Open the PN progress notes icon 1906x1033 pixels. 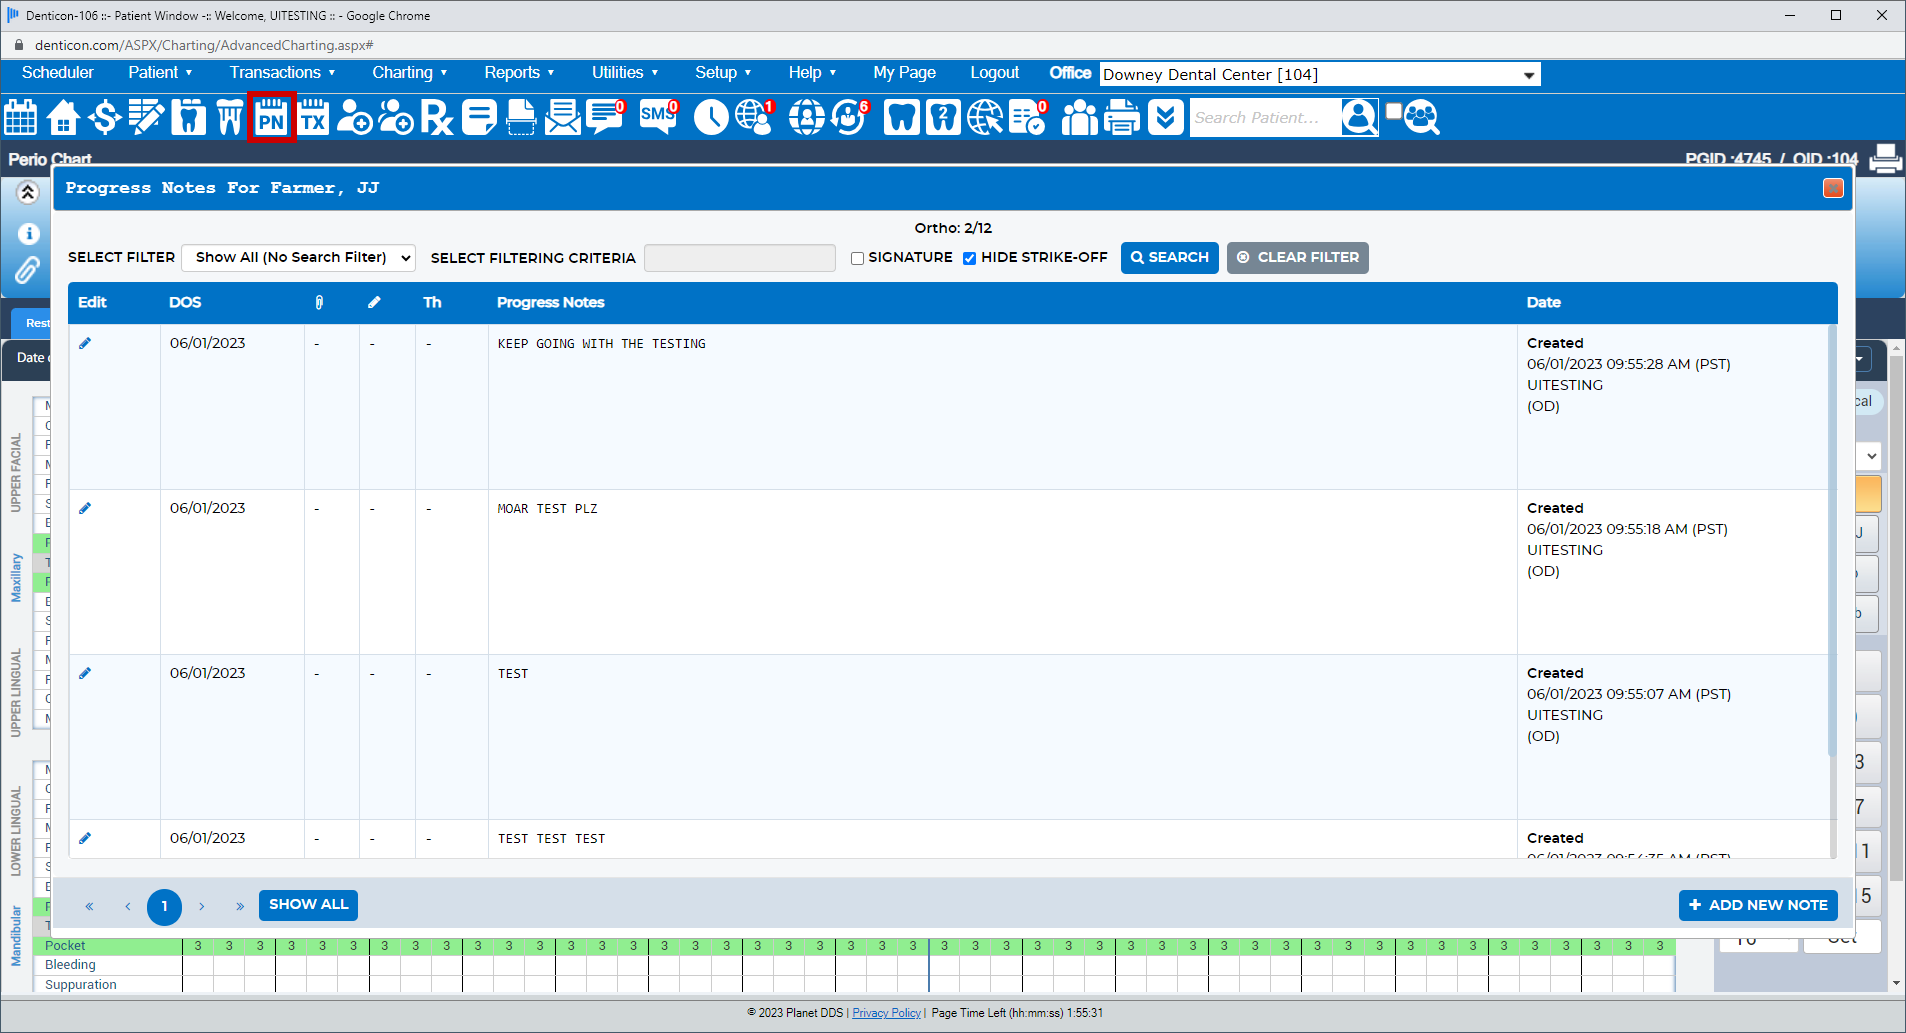272,117
